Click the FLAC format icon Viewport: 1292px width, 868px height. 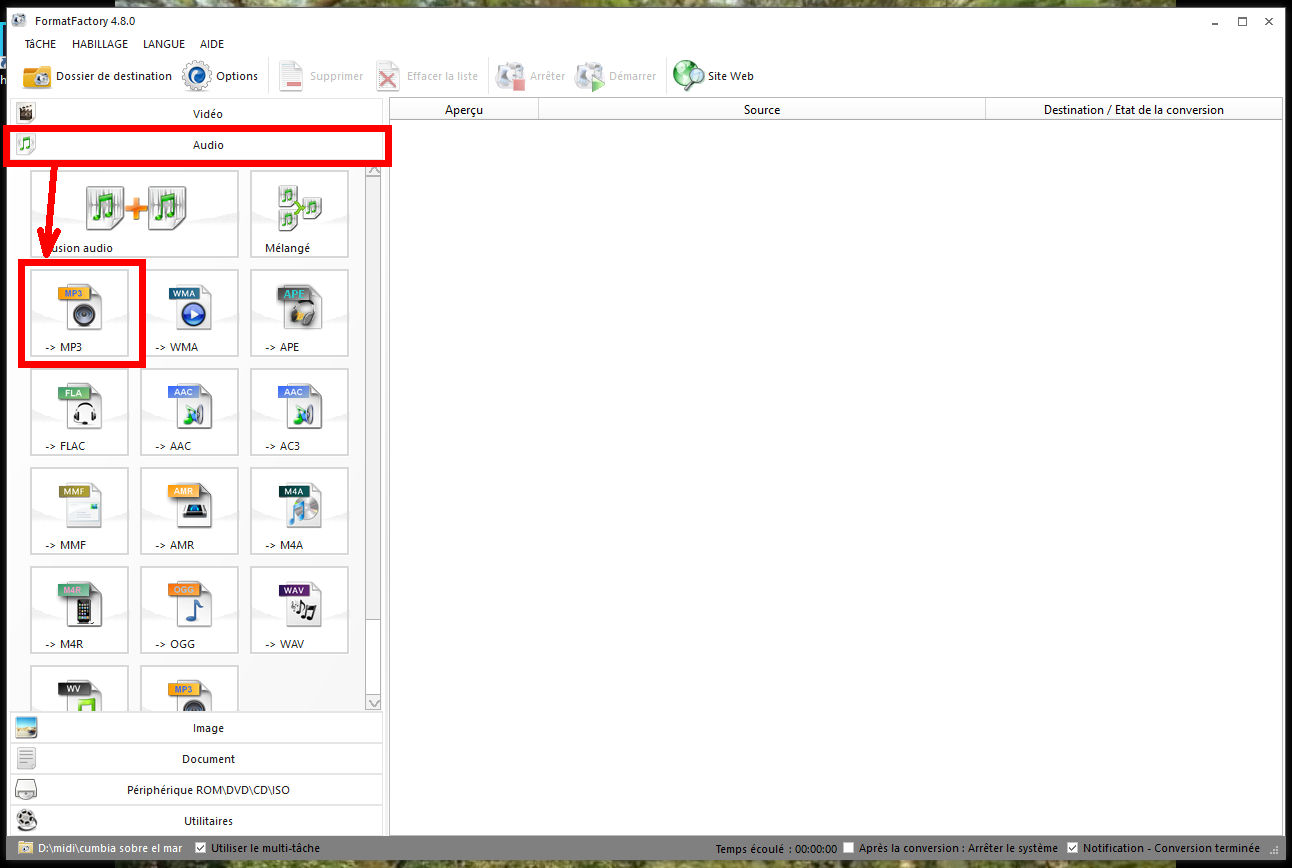point(79,411)
